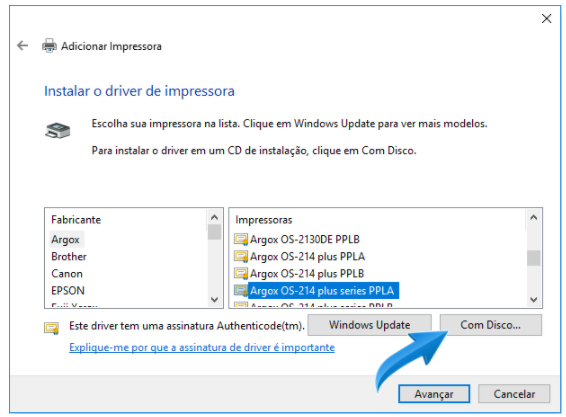Select Argox manufacturer entry
566x417 pixels.
point(65,239)
